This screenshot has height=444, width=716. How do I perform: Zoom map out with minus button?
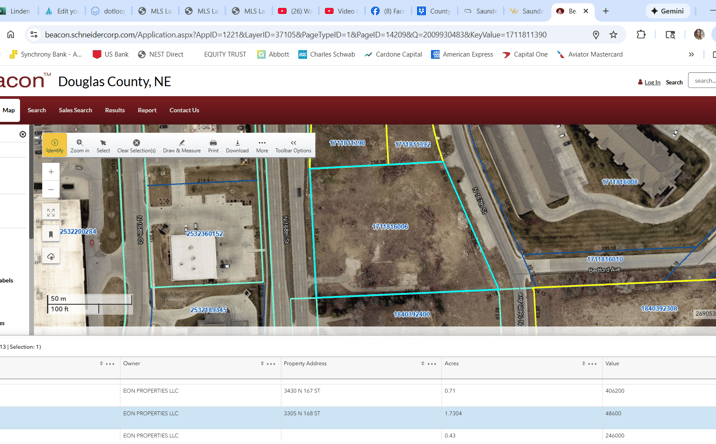click(51, 189)
